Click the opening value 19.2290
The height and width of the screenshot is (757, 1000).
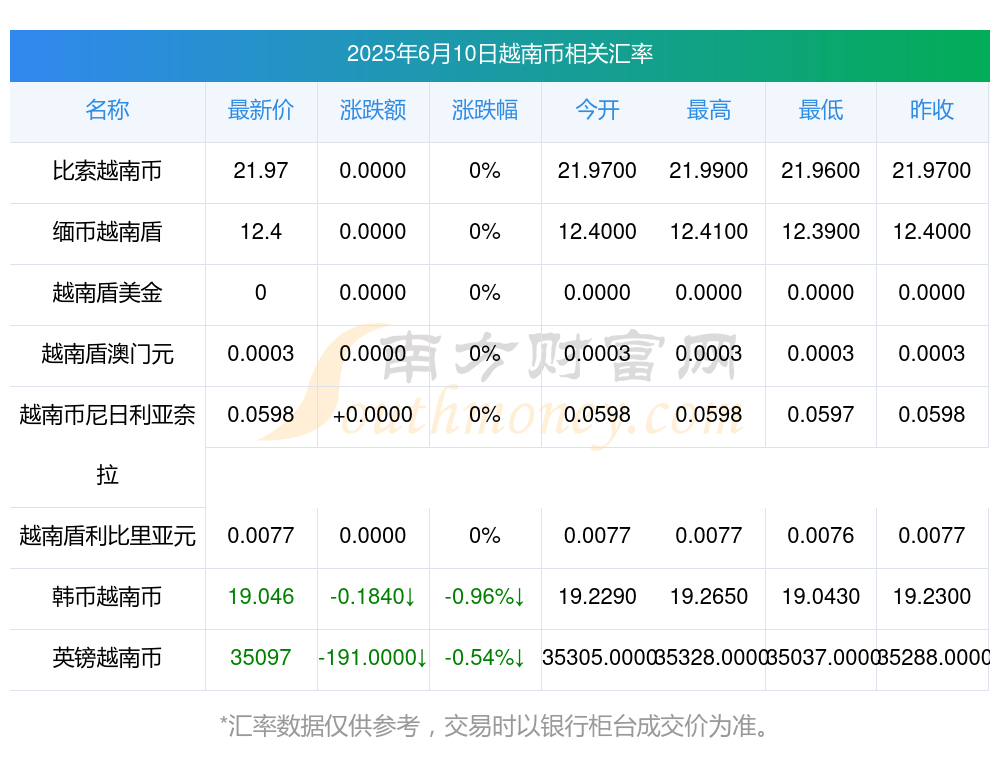[597, 597]
